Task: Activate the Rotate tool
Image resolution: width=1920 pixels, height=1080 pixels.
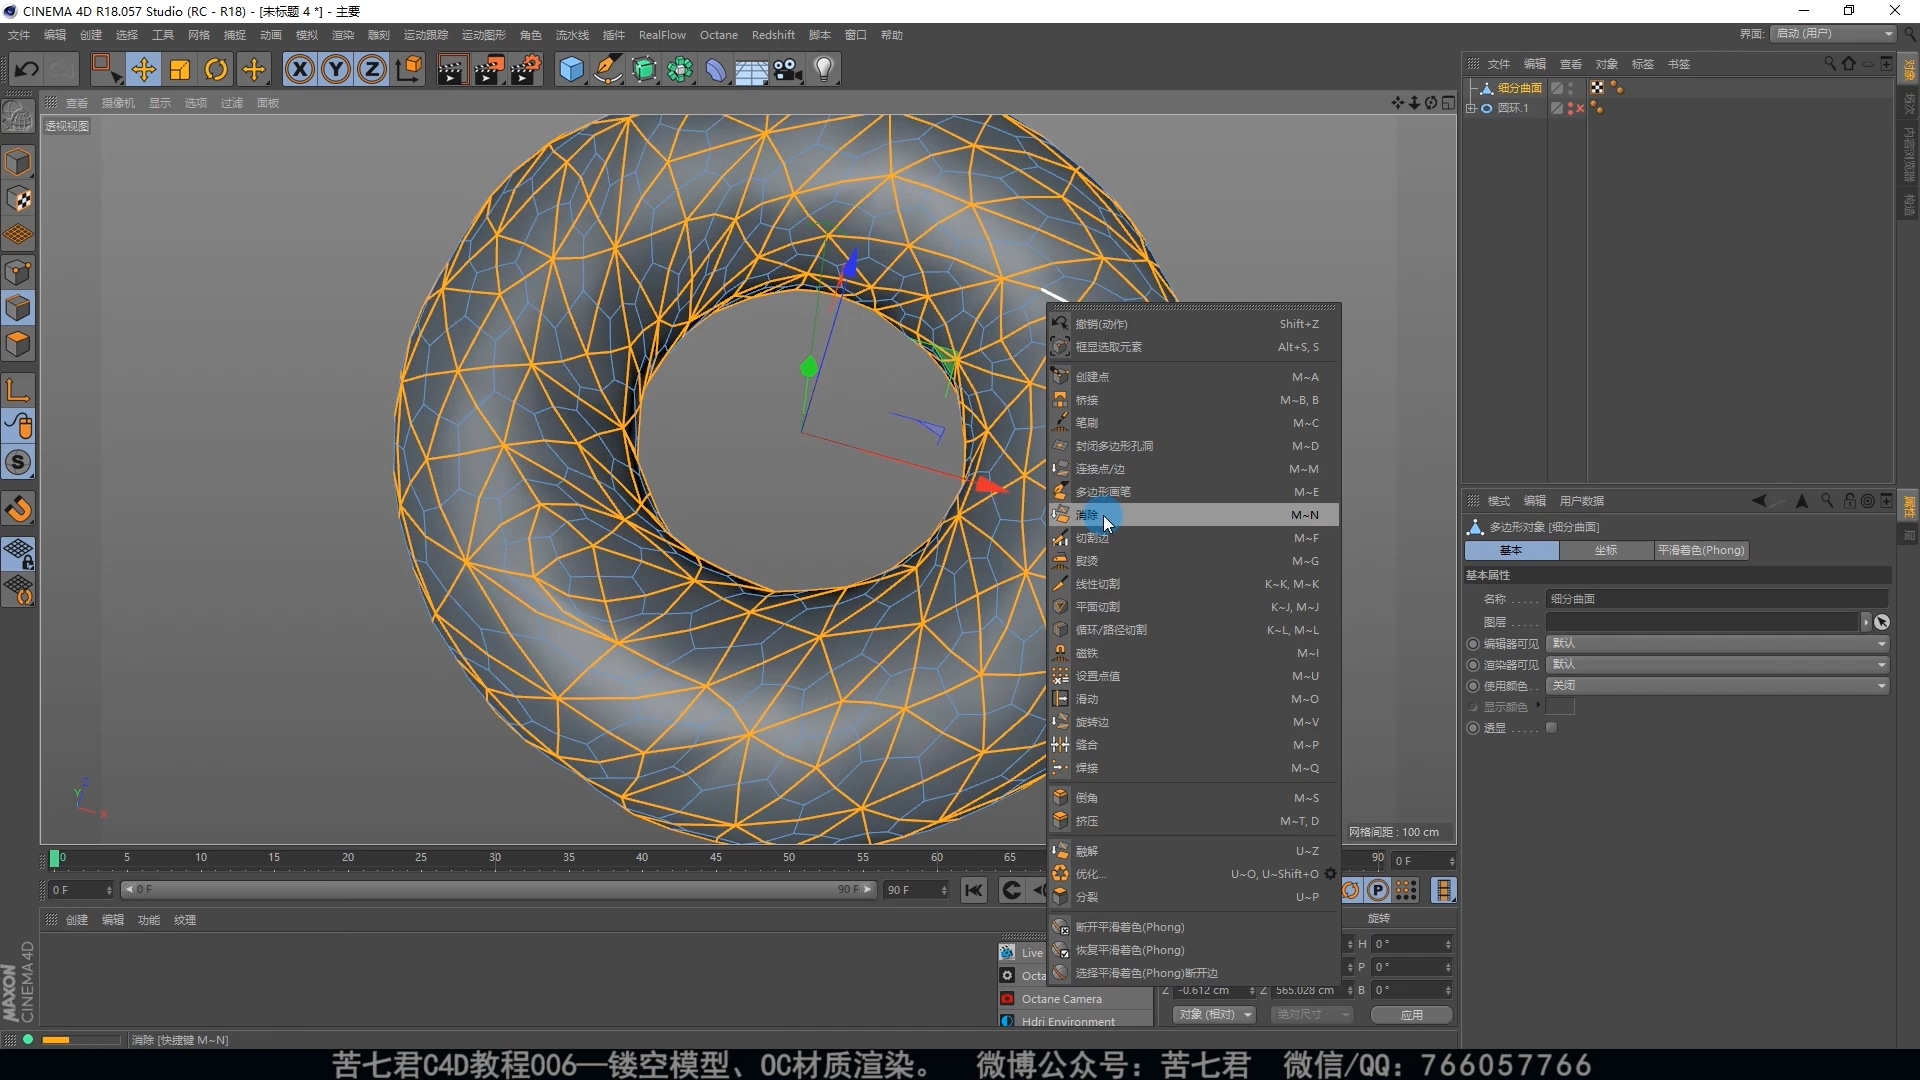Action: coord(216,70)
